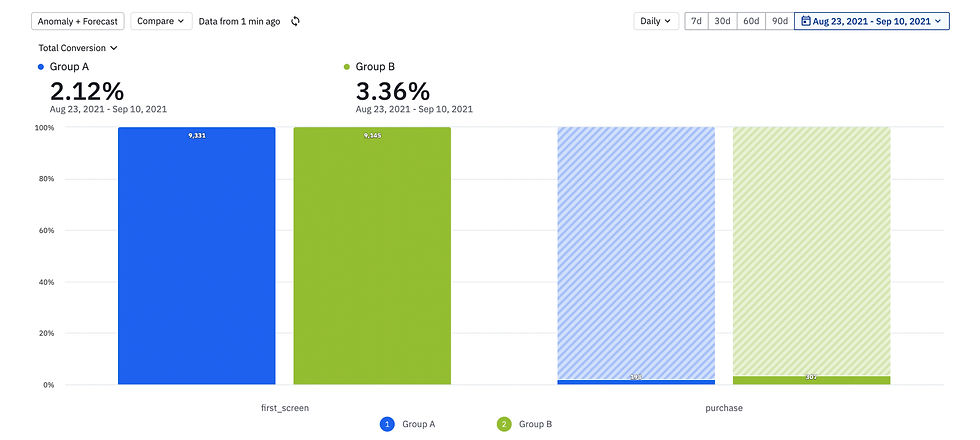
Task: Click the Group A header label
Action: tap(67, 67)
